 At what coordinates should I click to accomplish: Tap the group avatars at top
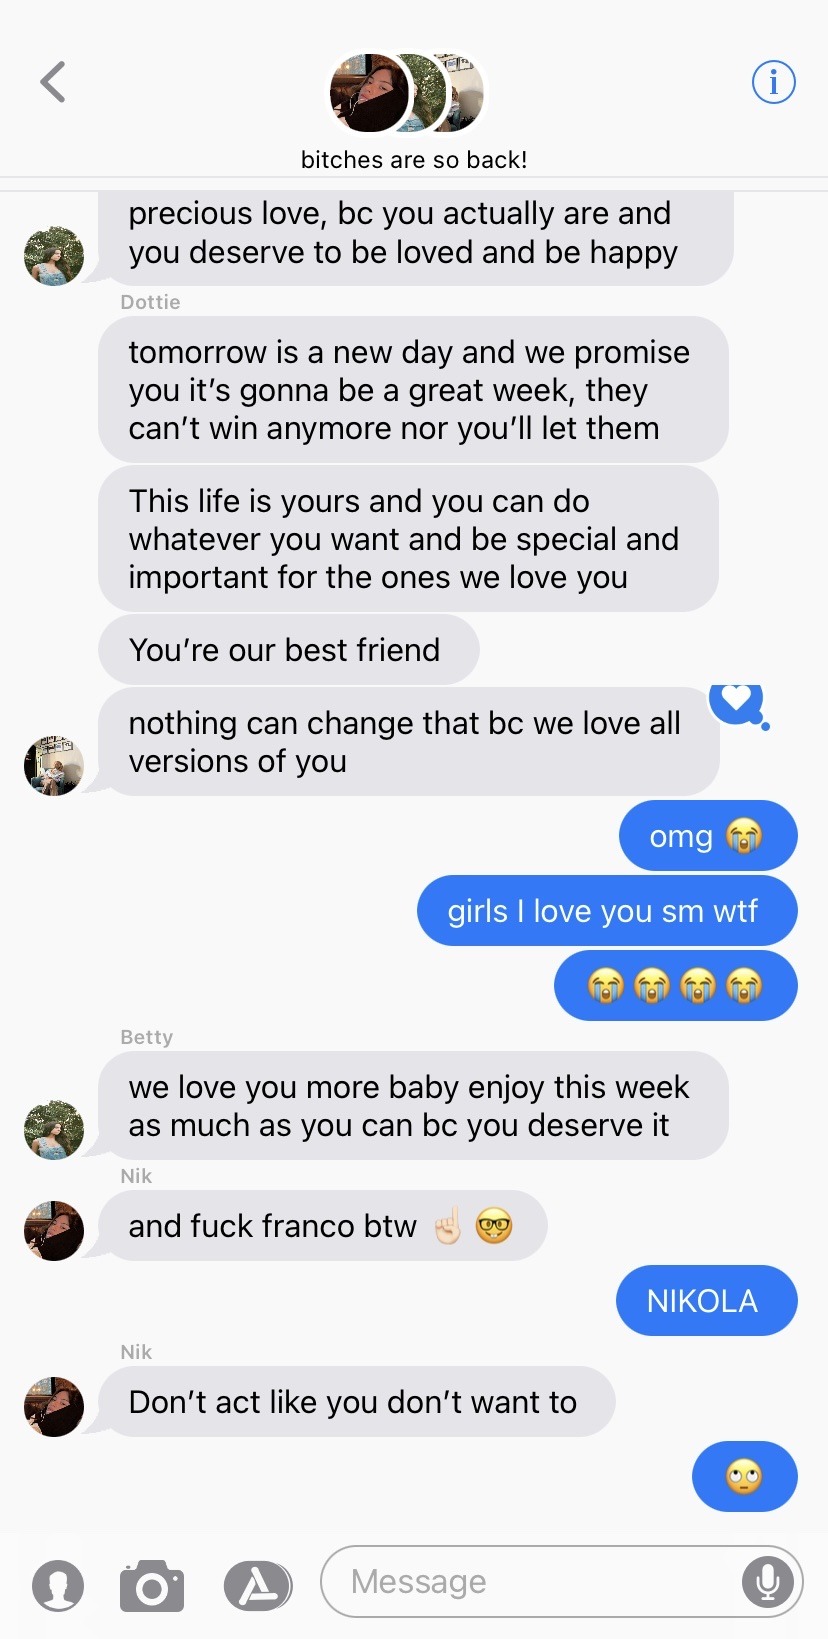point(408,93)
